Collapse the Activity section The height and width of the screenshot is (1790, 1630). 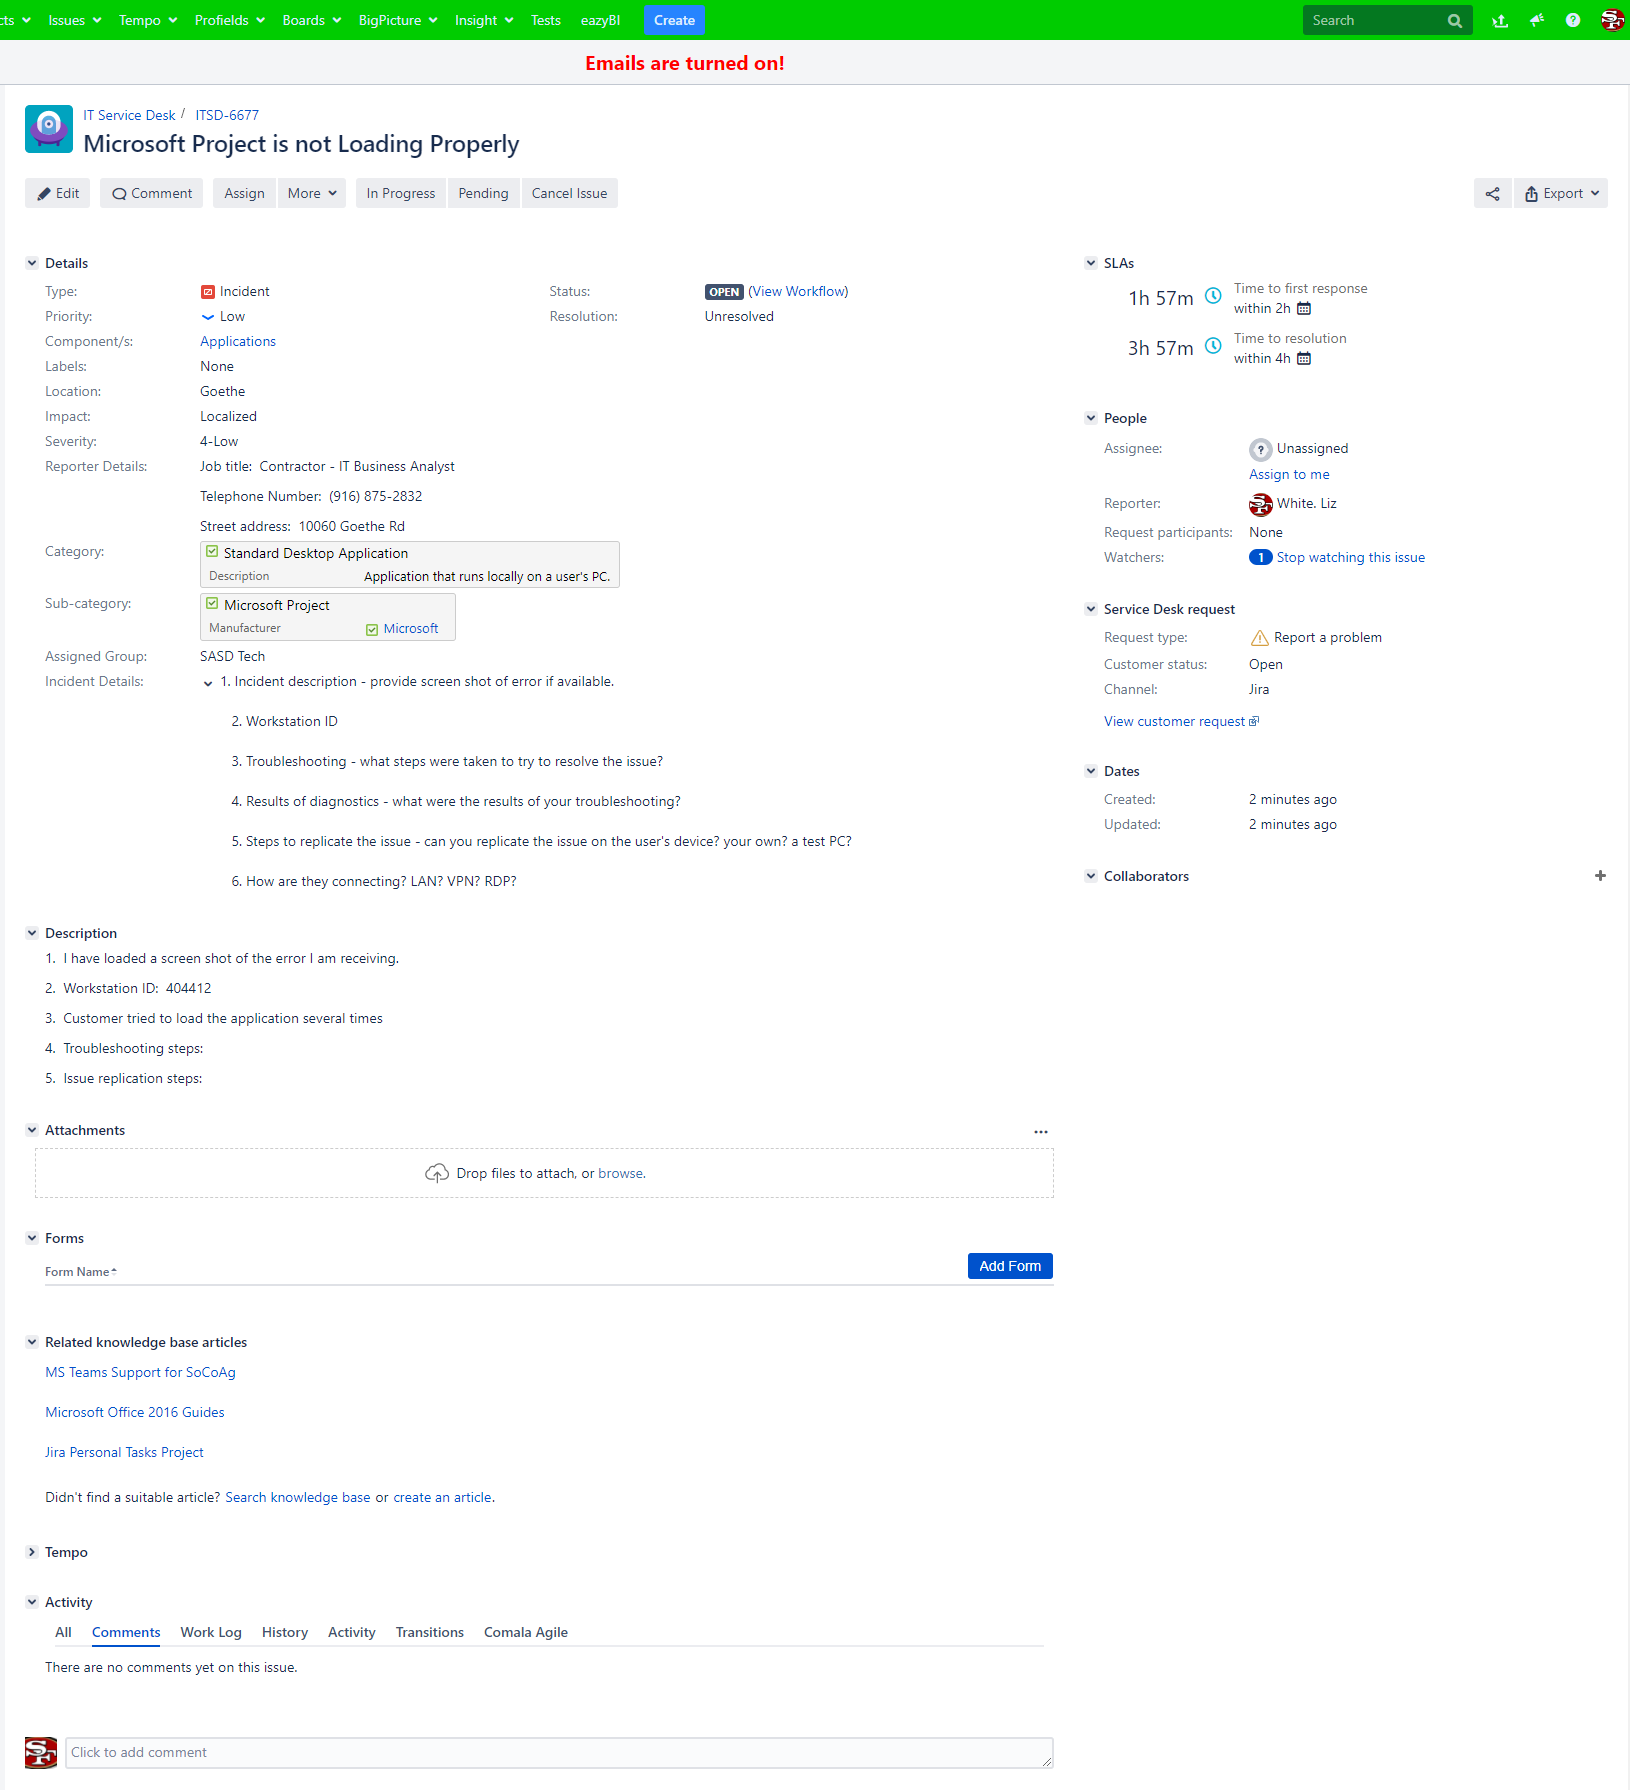pyautogui.click(x=32, y=1602)
